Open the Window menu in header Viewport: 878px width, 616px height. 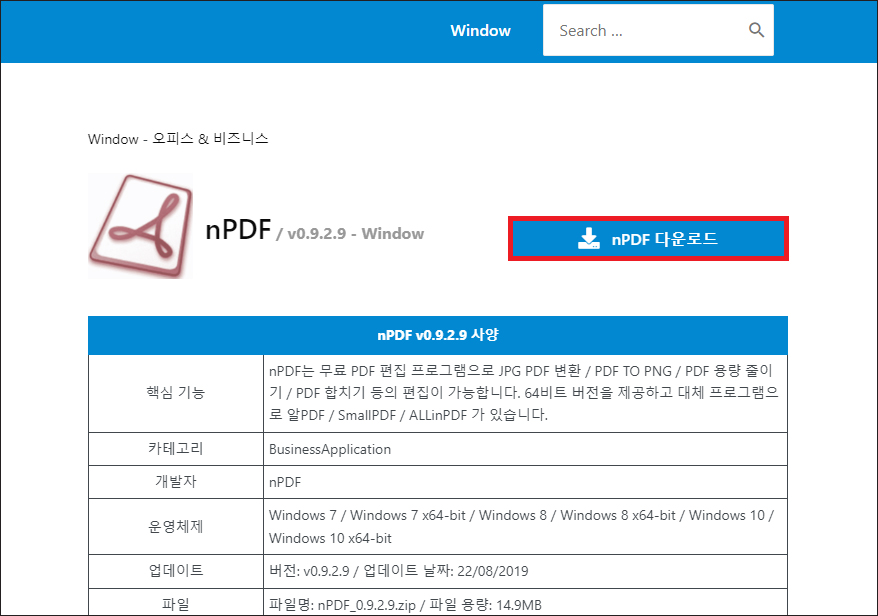click(x=480, y=31)
